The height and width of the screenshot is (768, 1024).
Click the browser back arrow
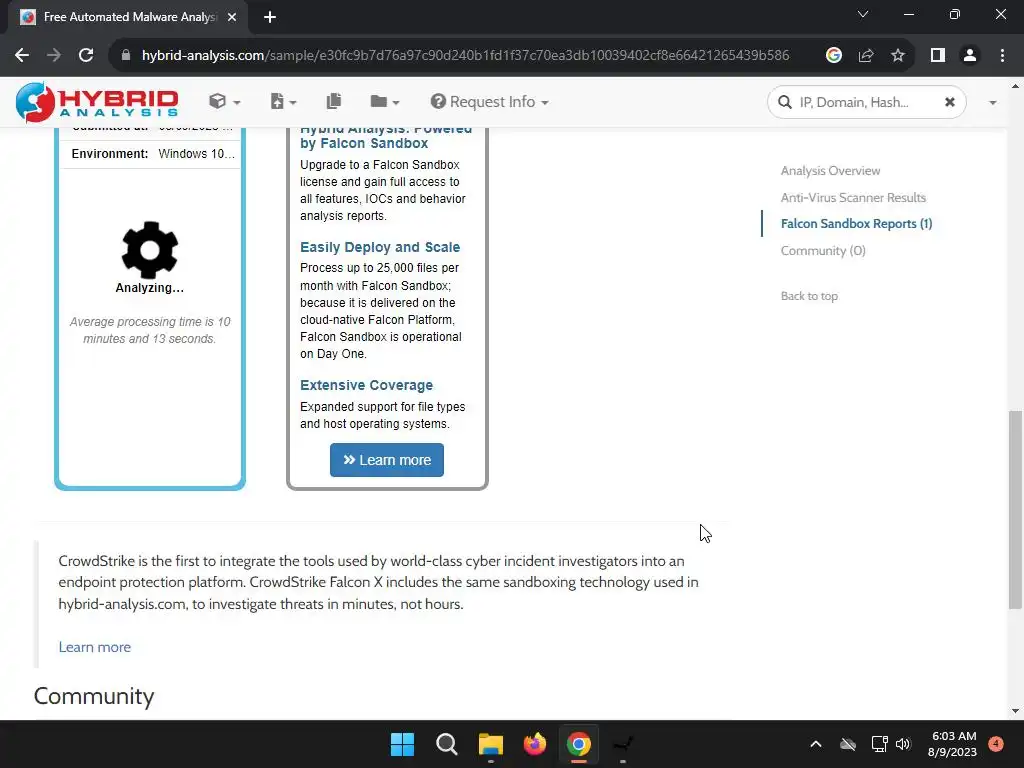(22, 55)
